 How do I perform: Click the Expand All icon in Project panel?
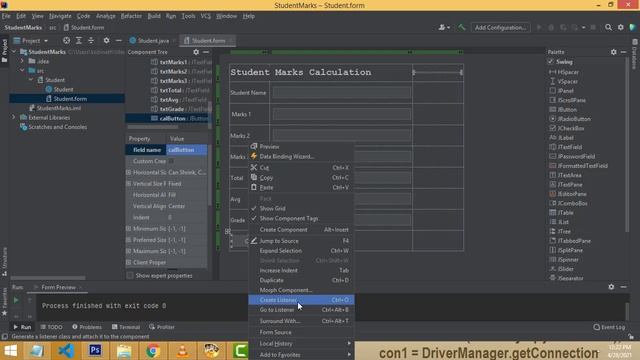79,40
